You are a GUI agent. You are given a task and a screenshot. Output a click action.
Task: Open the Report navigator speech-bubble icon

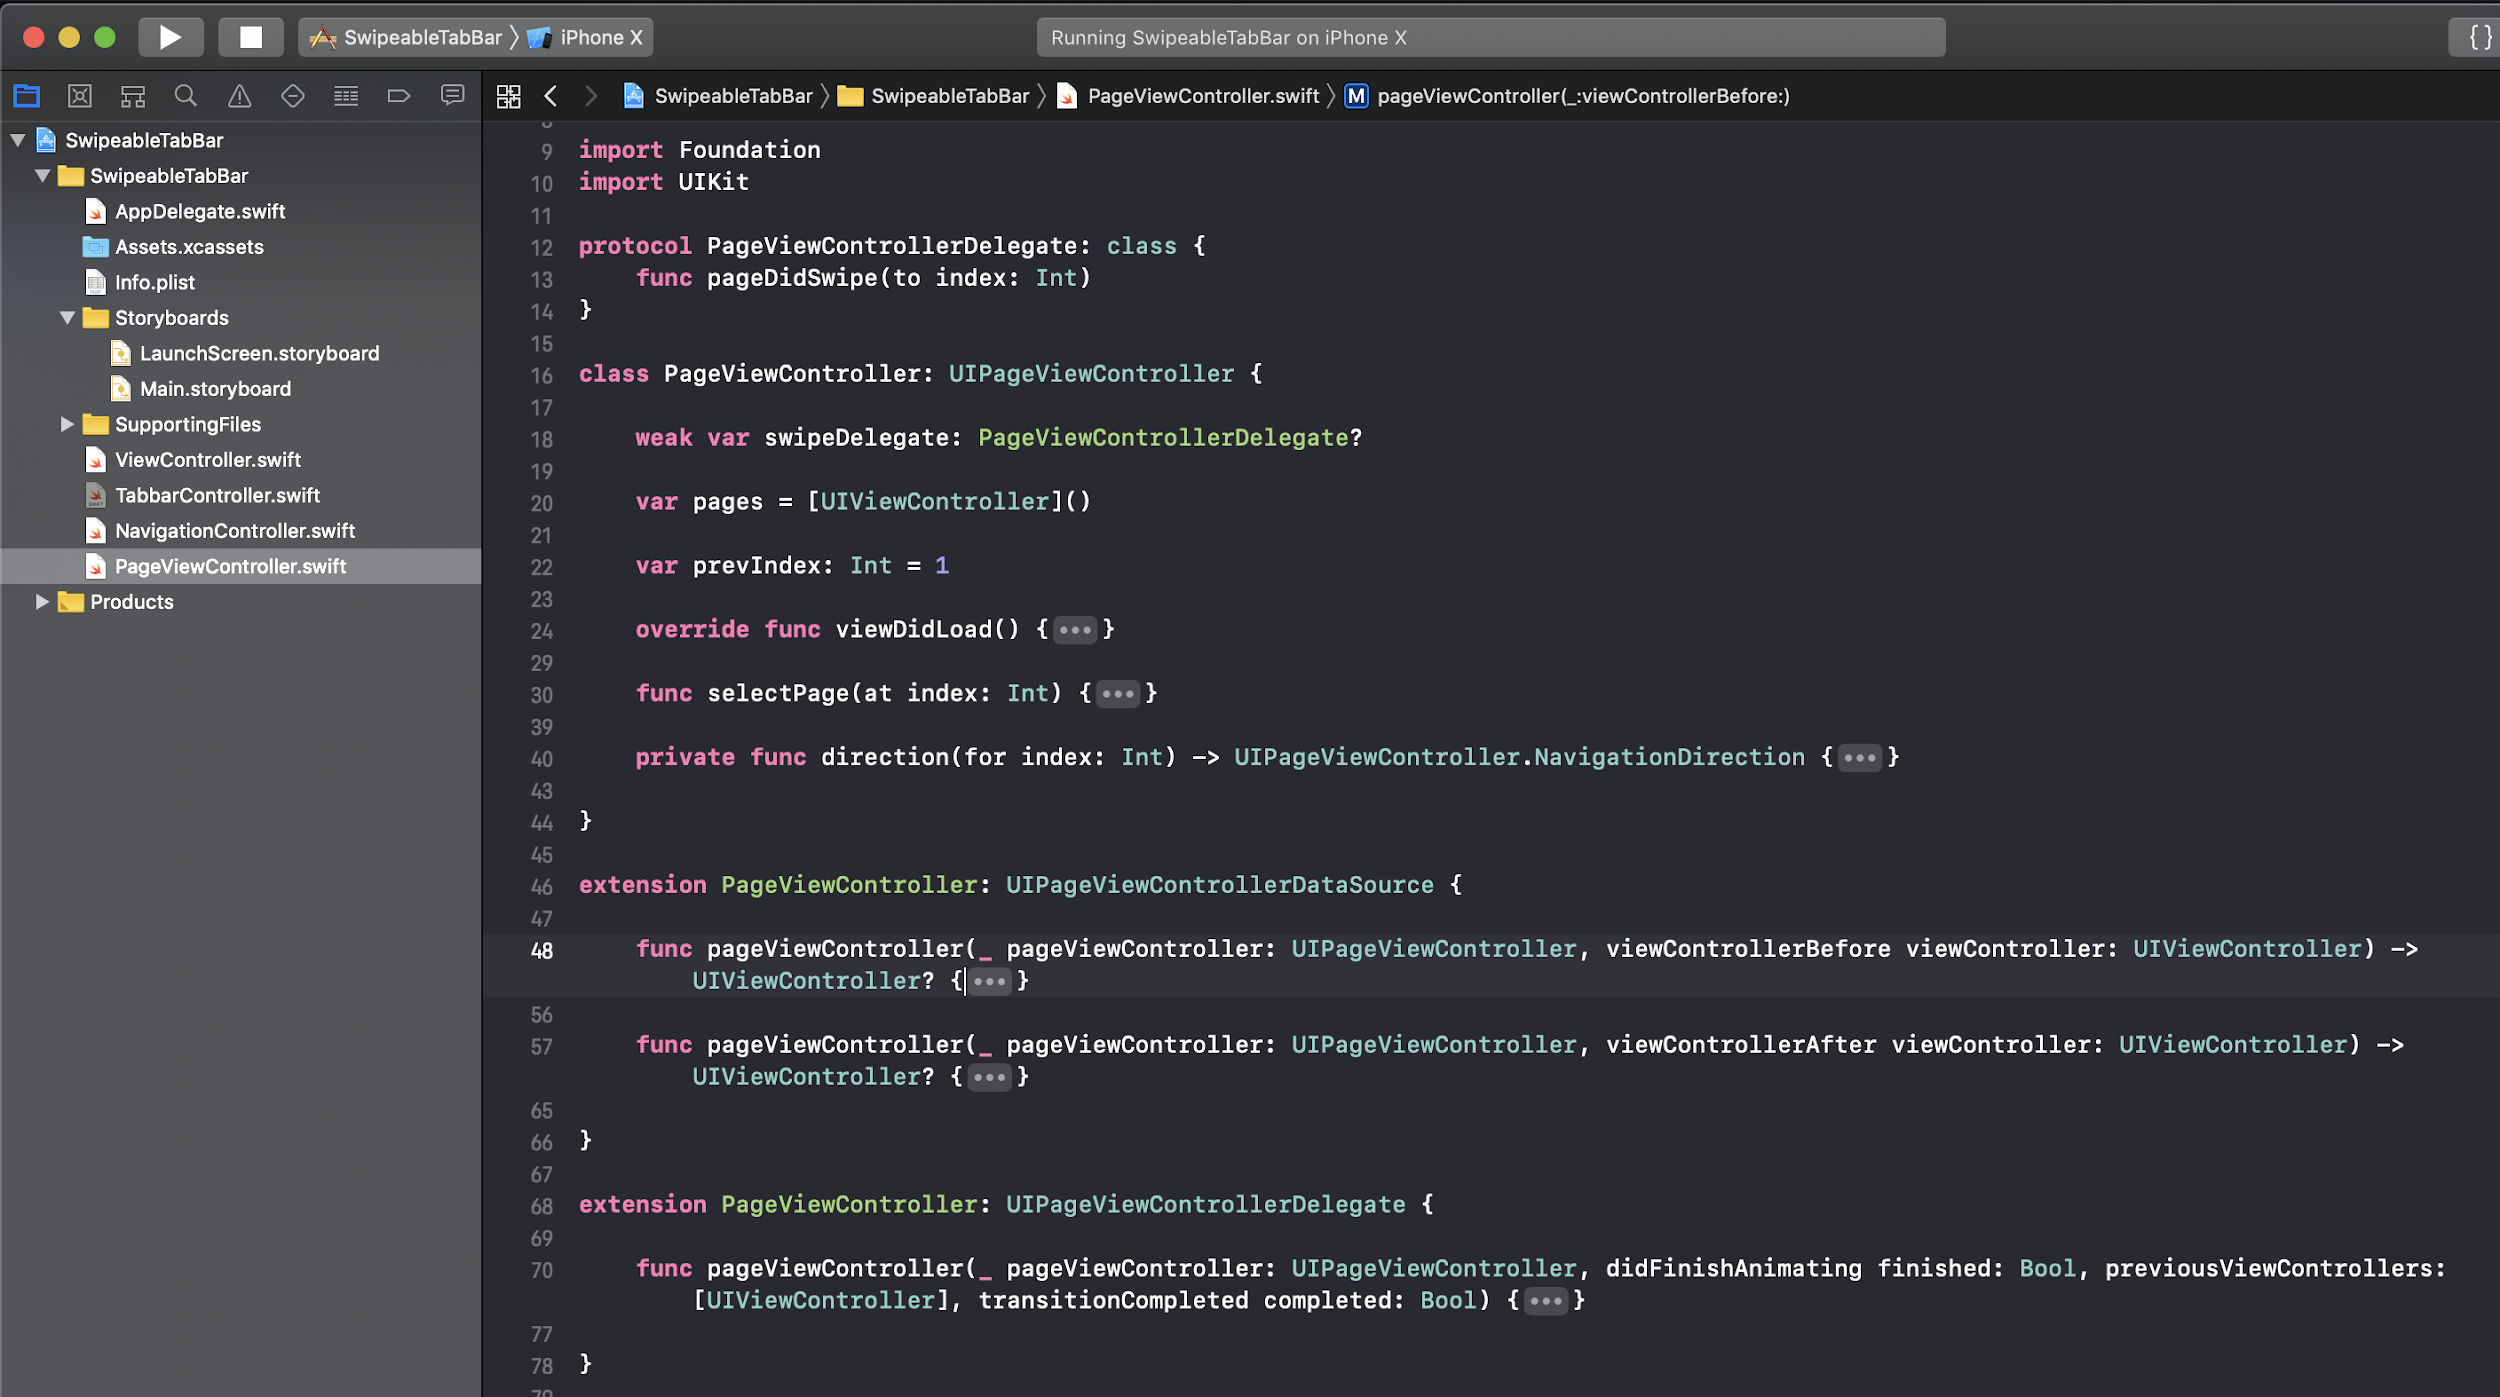pos(452,95)
